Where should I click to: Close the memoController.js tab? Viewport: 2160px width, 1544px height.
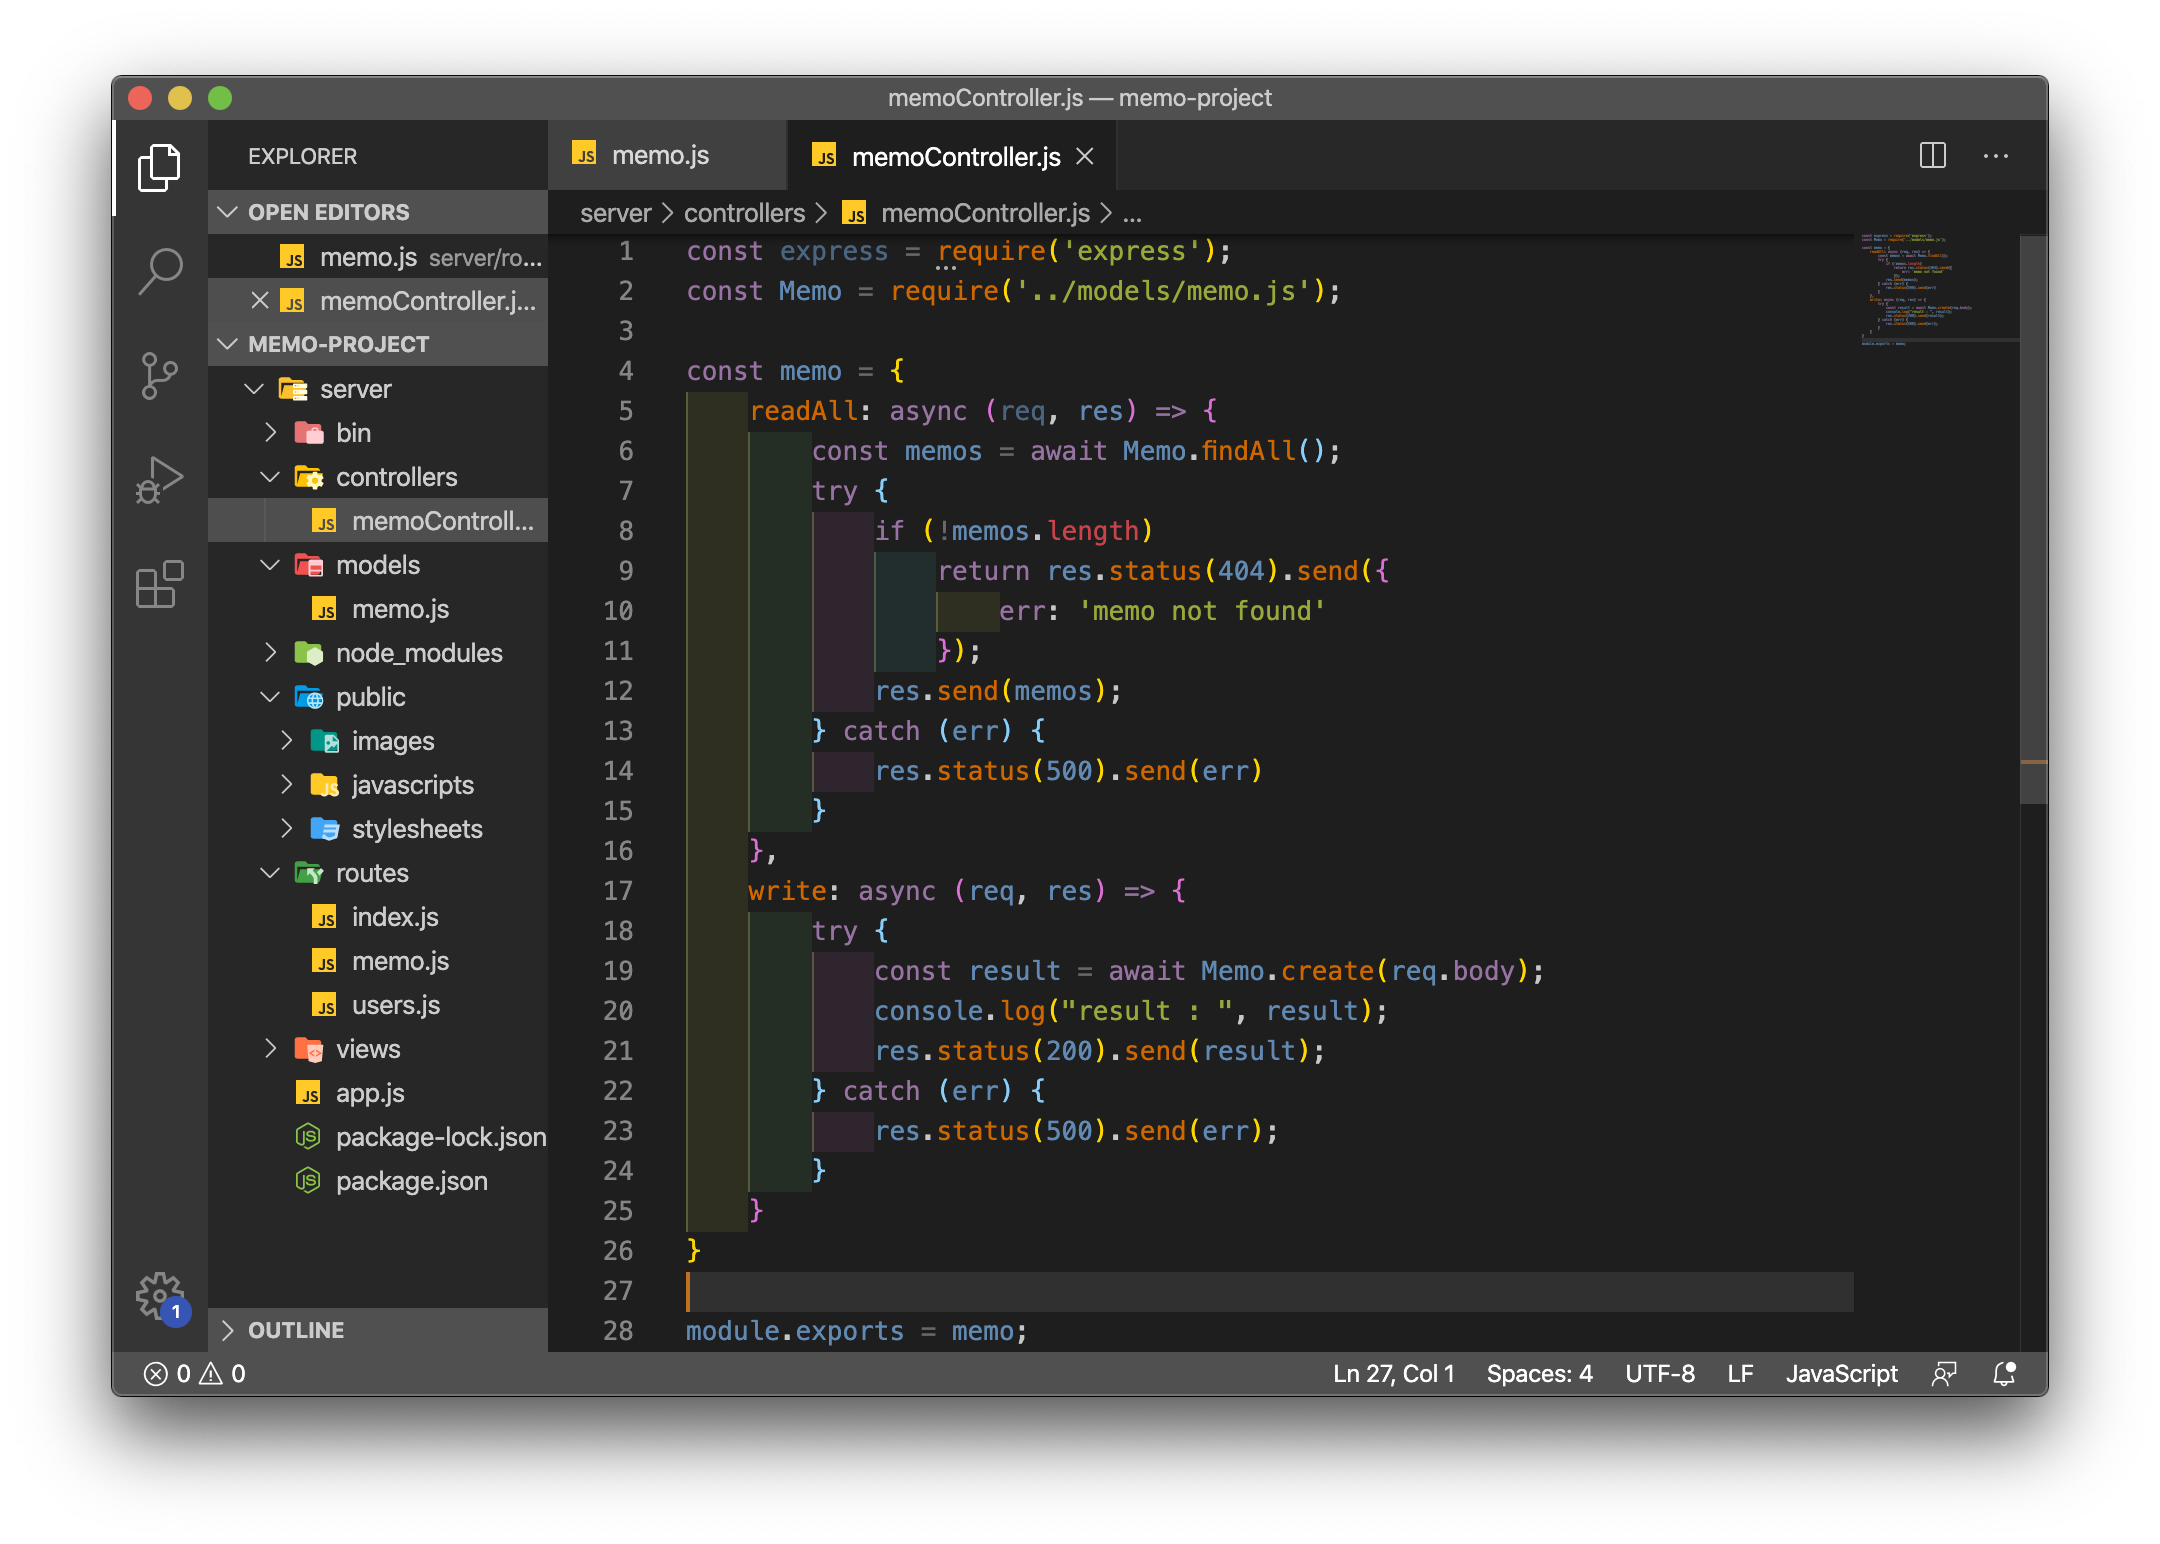(x=1085, y=157)
